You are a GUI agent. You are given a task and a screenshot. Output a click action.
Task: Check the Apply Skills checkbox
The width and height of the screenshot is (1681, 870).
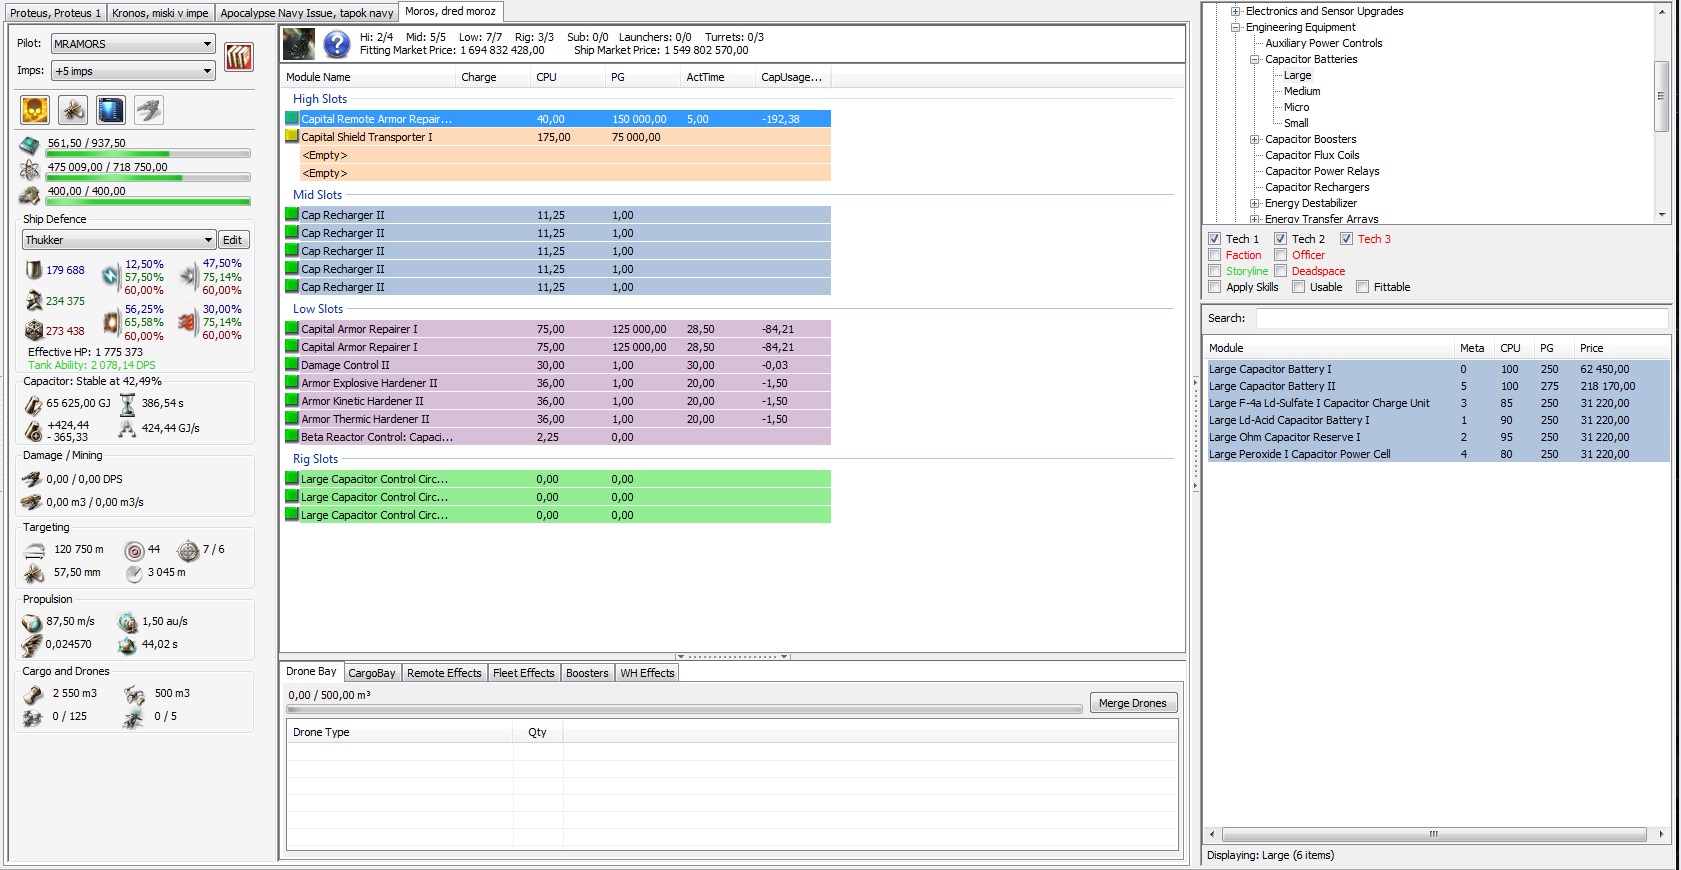click(x=1214, y=287)
